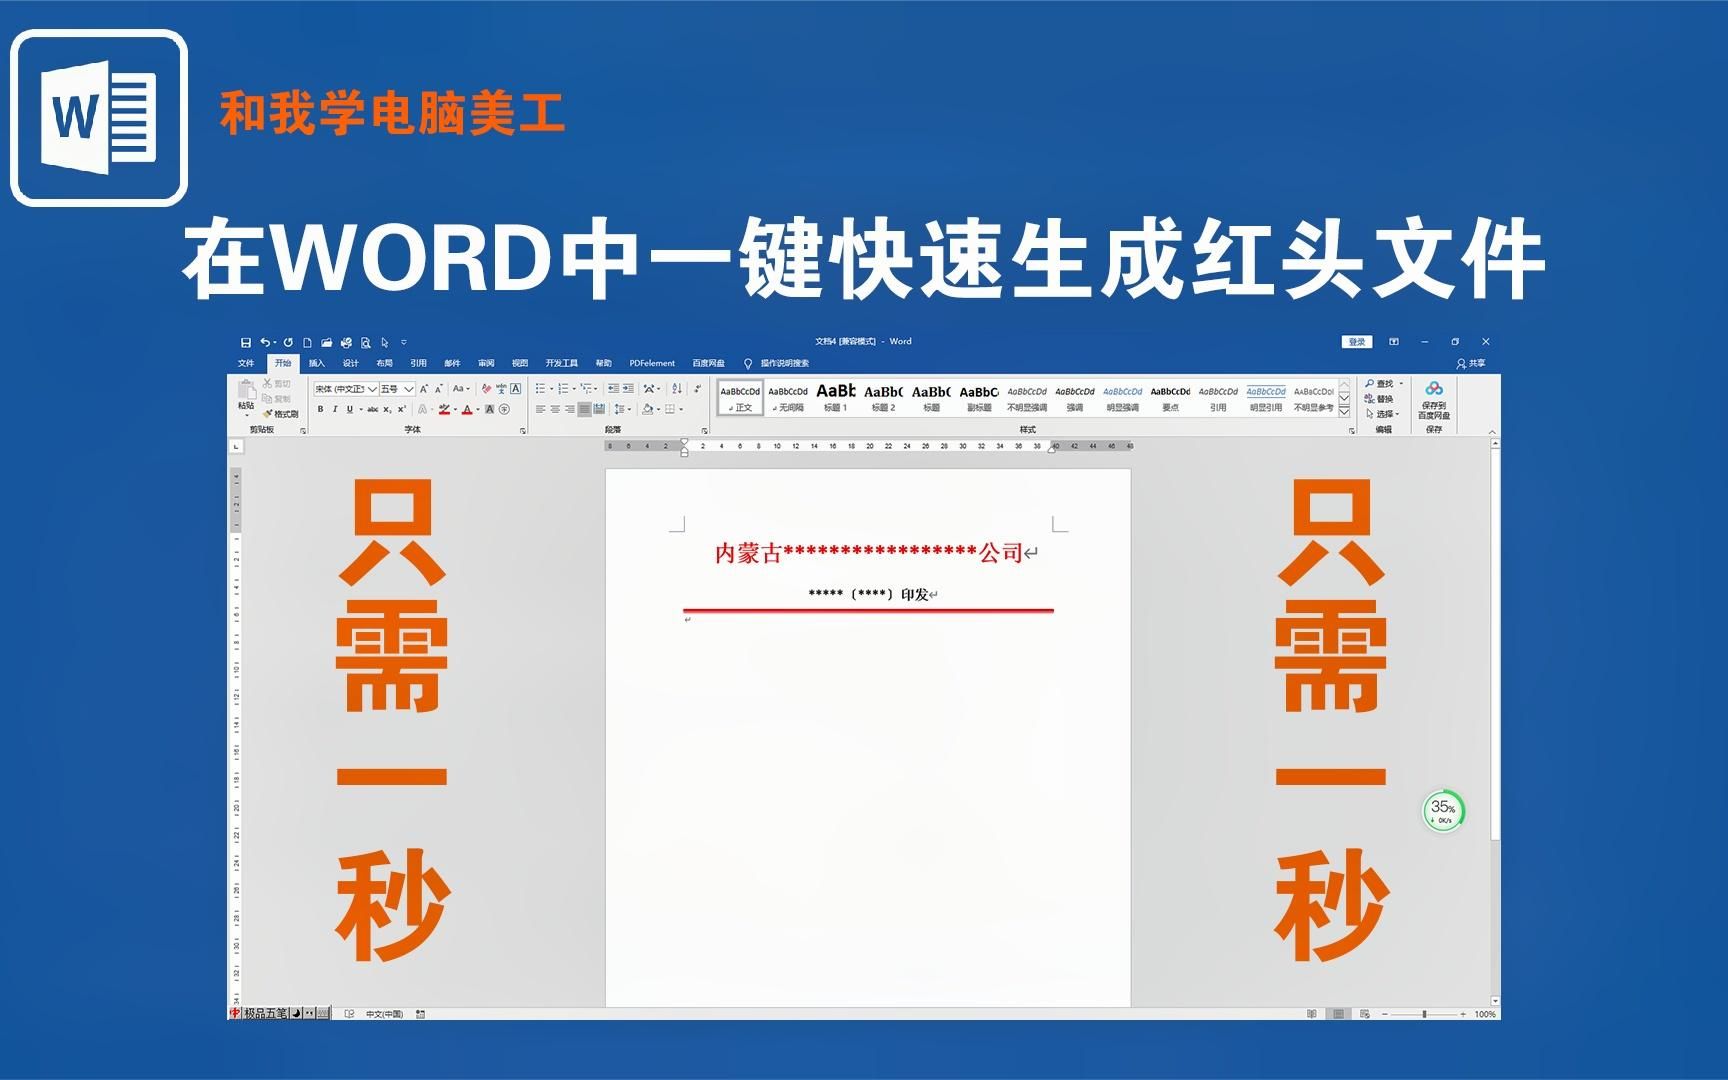Open the Paste button in clipboard group

coord(246,396)
